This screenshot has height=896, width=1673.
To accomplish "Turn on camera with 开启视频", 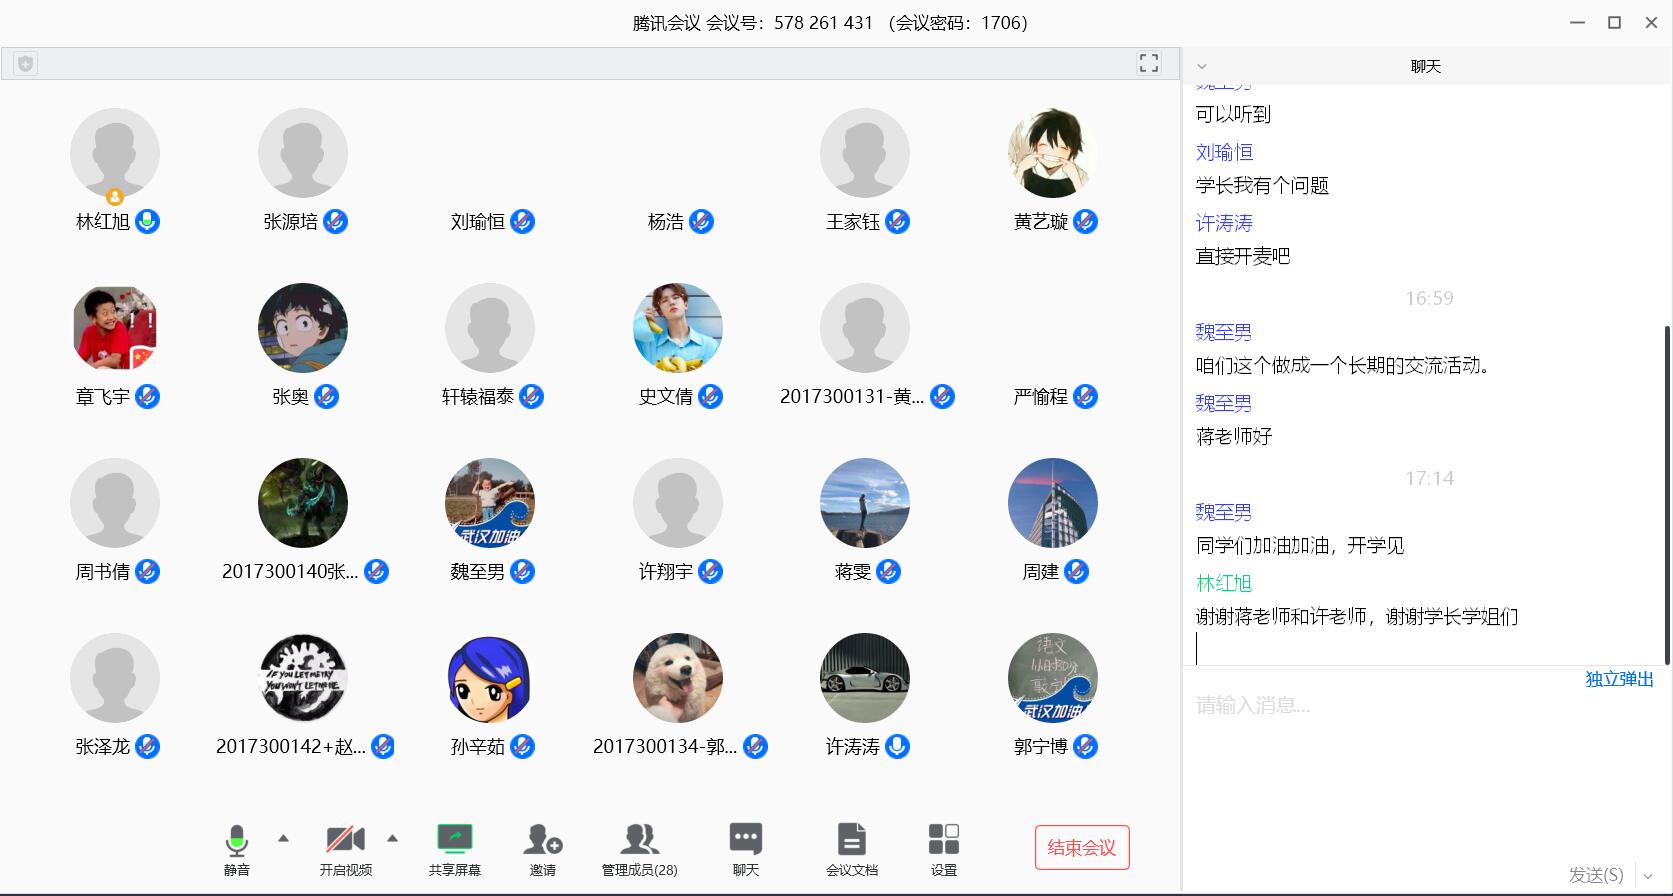I will click(x=345, y=841).
